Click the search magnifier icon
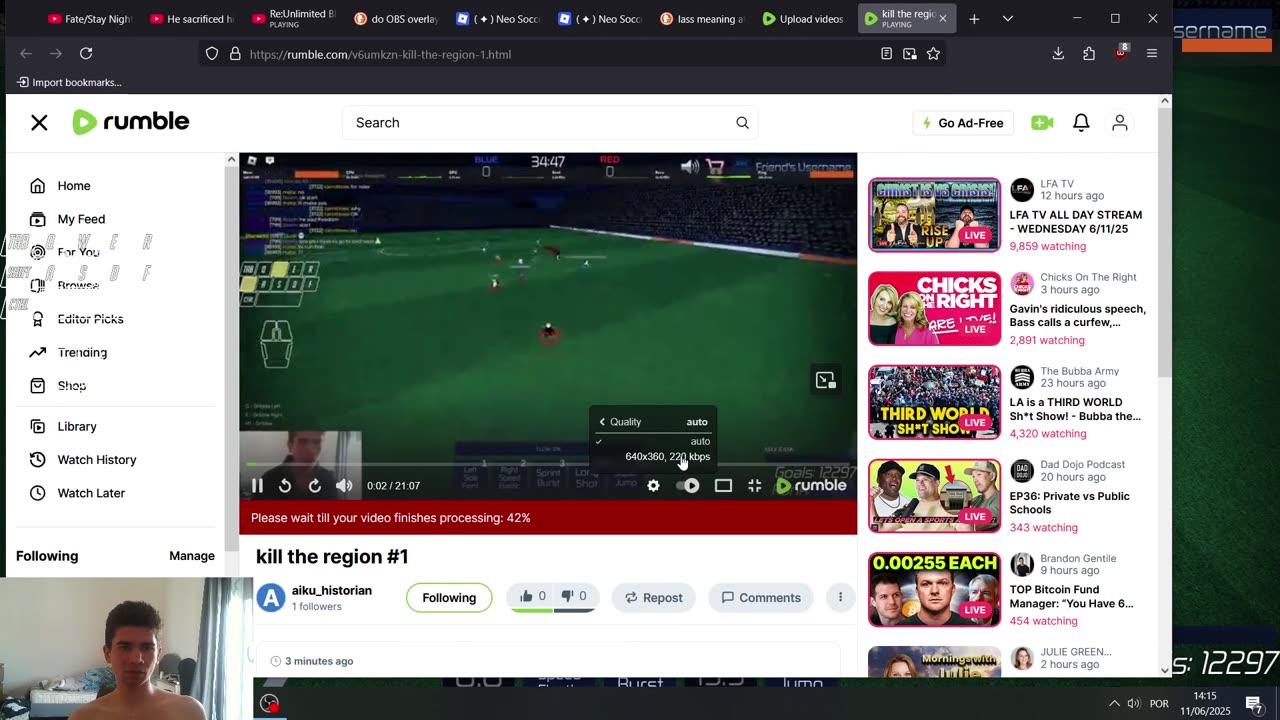Screen dimensions: 1280x720 742,122
